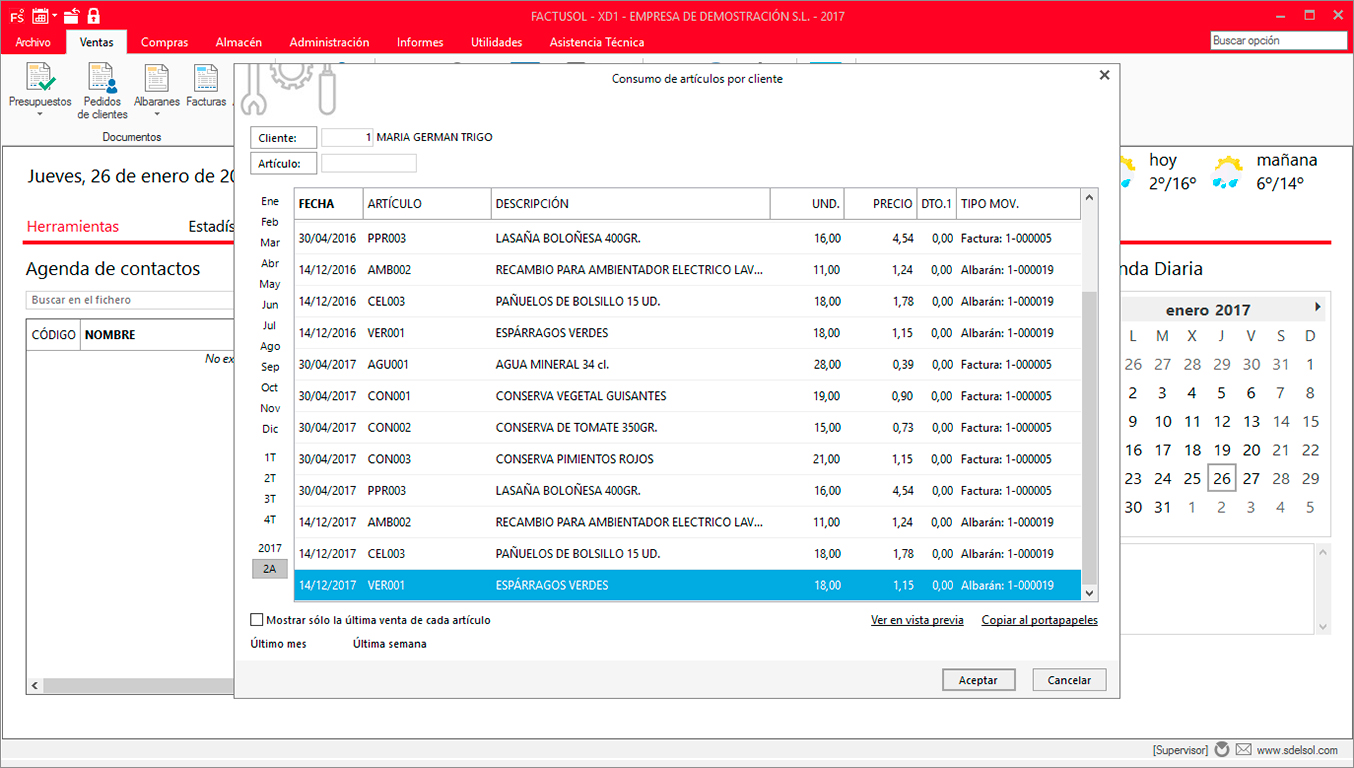Click the notes panel scrollbar down arrow
The width and height of the screenshot is (1354, 768).
(1324, 627)
